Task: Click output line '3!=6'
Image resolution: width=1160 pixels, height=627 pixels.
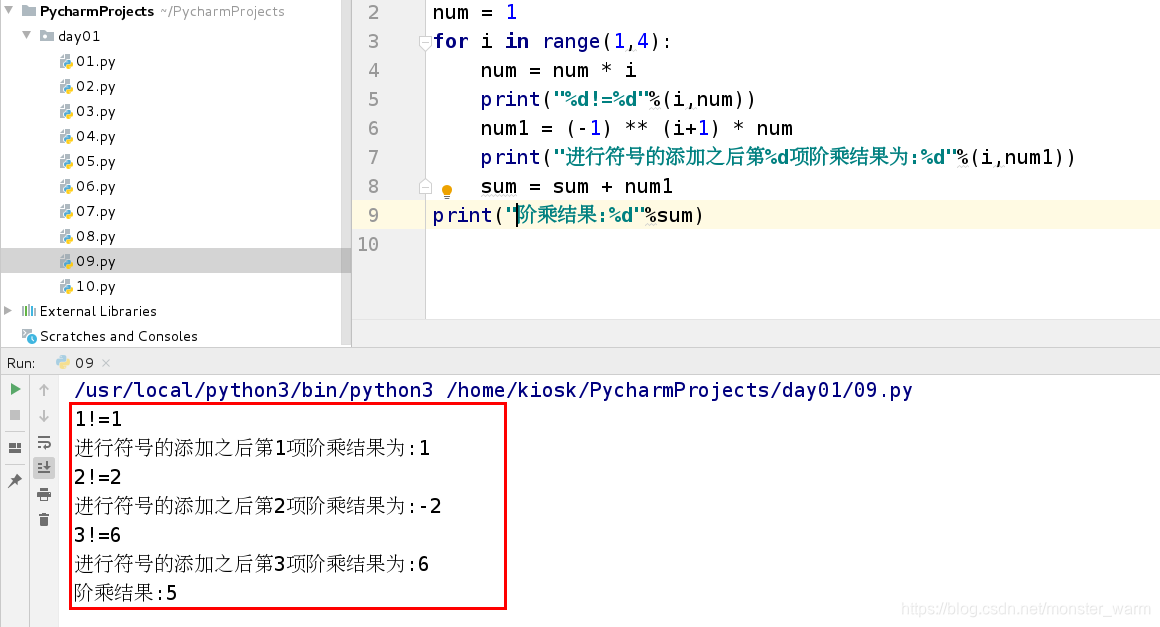Action: 98,535
